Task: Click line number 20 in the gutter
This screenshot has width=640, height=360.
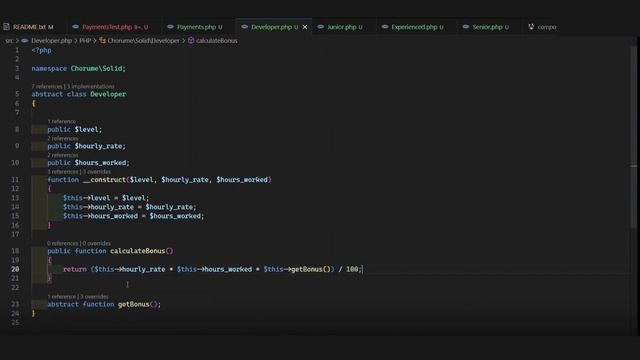Action: click(x=15, y=269)
